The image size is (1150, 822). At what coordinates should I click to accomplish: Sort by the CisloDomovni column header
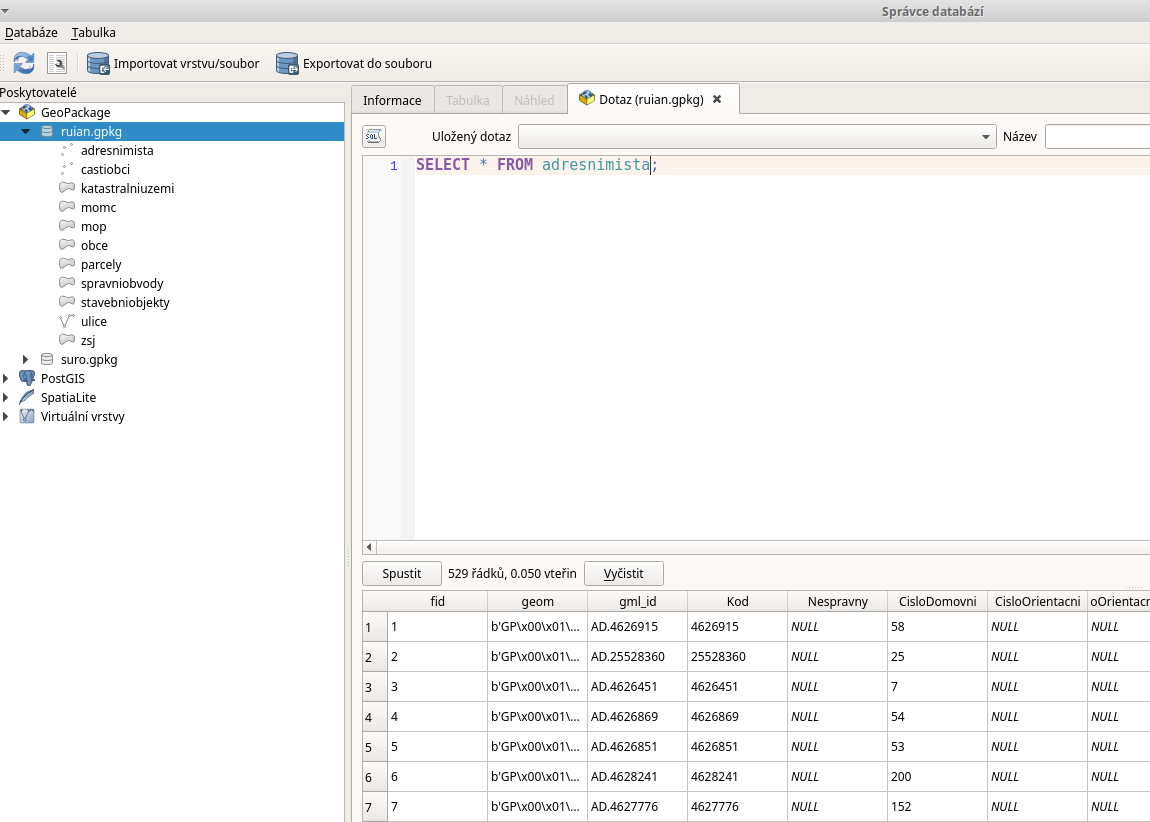[x=937, y=601]
